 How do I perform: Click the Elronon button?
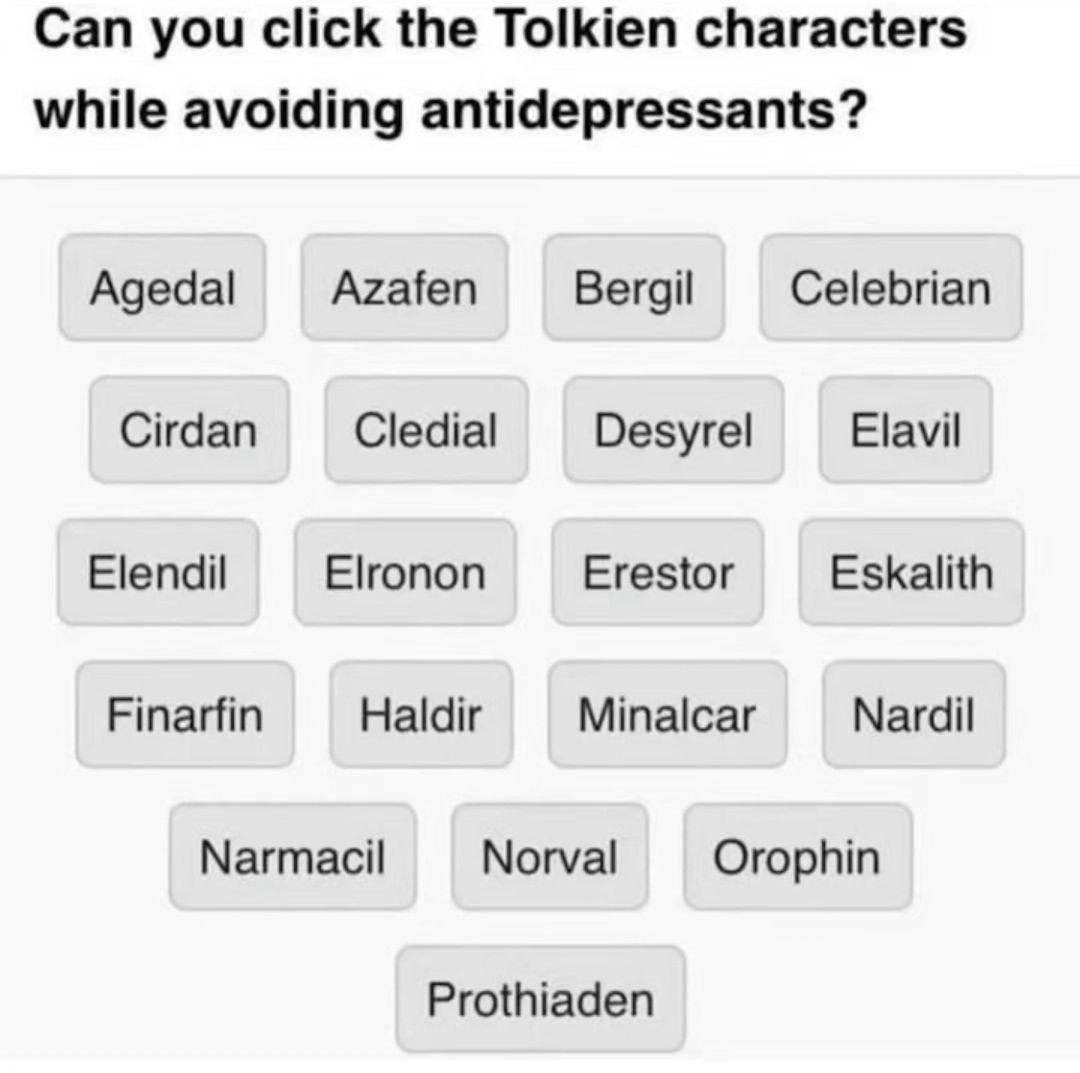pyautogui.click(x=405, y=572)
